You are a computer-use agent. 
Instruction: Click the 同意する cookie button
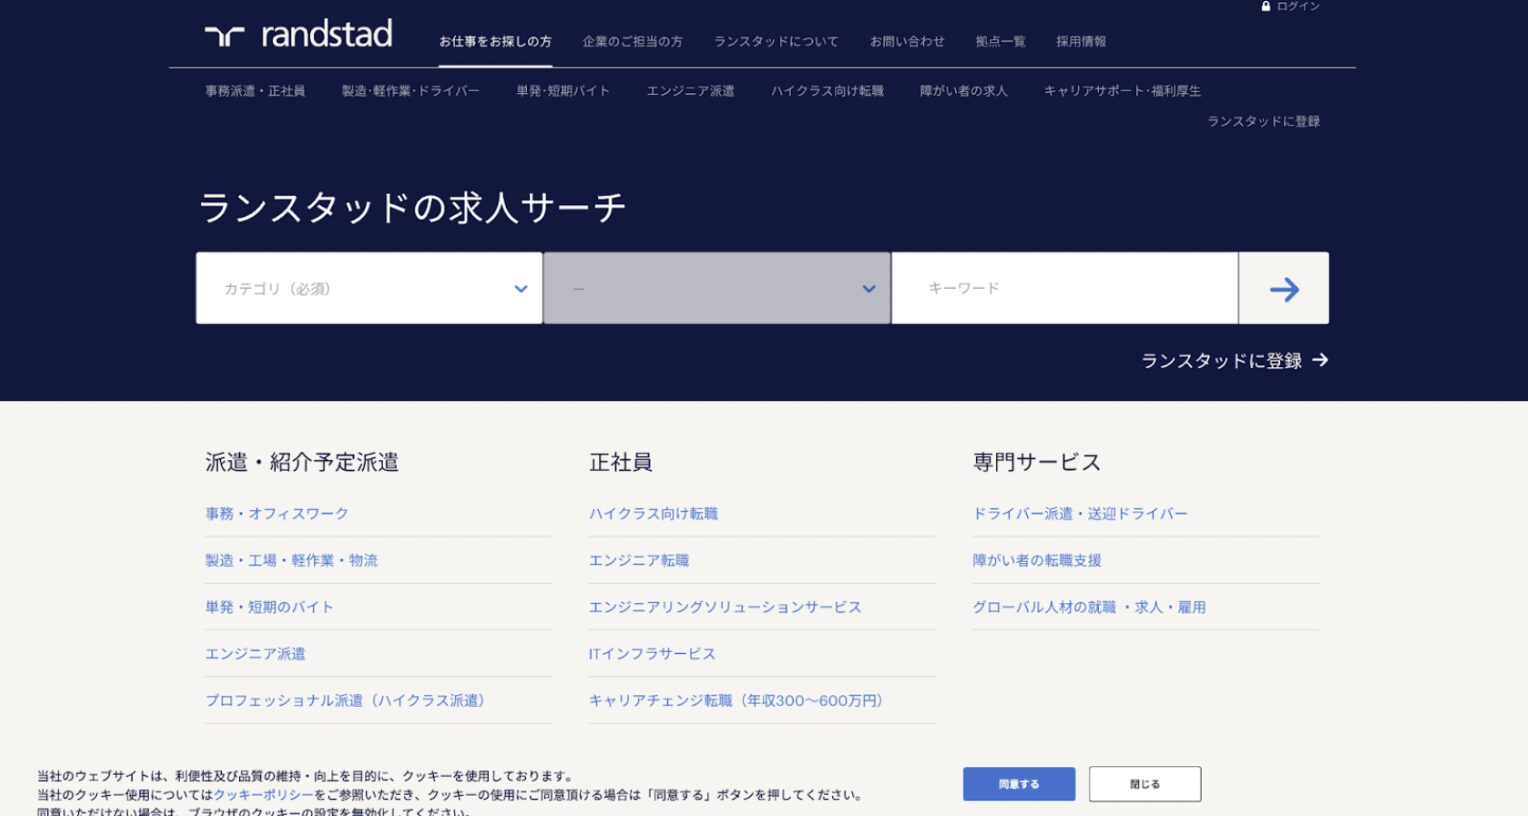(x=1019, y=784)
